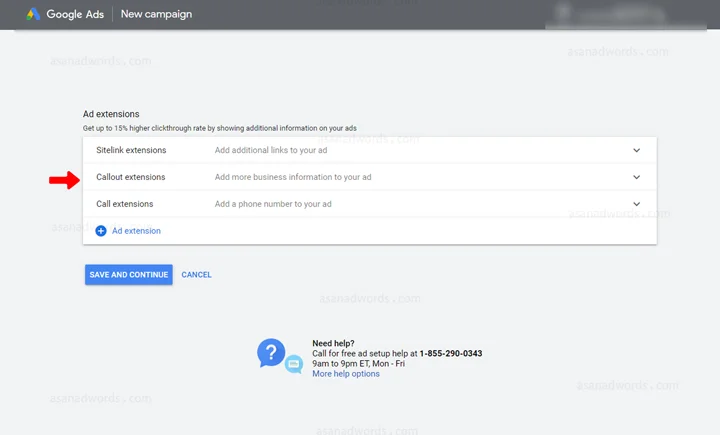Click 'Add more business information to your ad'
This screenshot has height=435, width=720.
click(293, 177)
